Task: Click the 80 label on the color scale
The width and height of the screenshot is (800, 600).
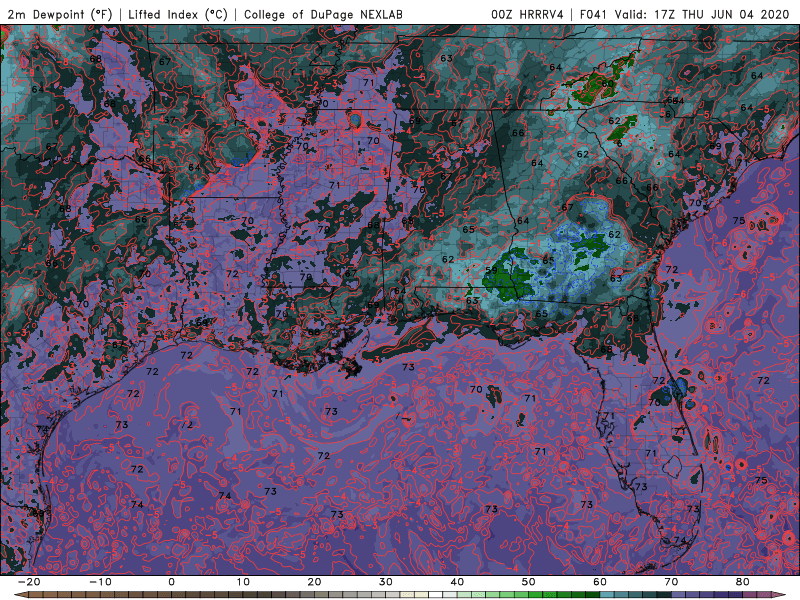Action: click(x=743, y=582)
